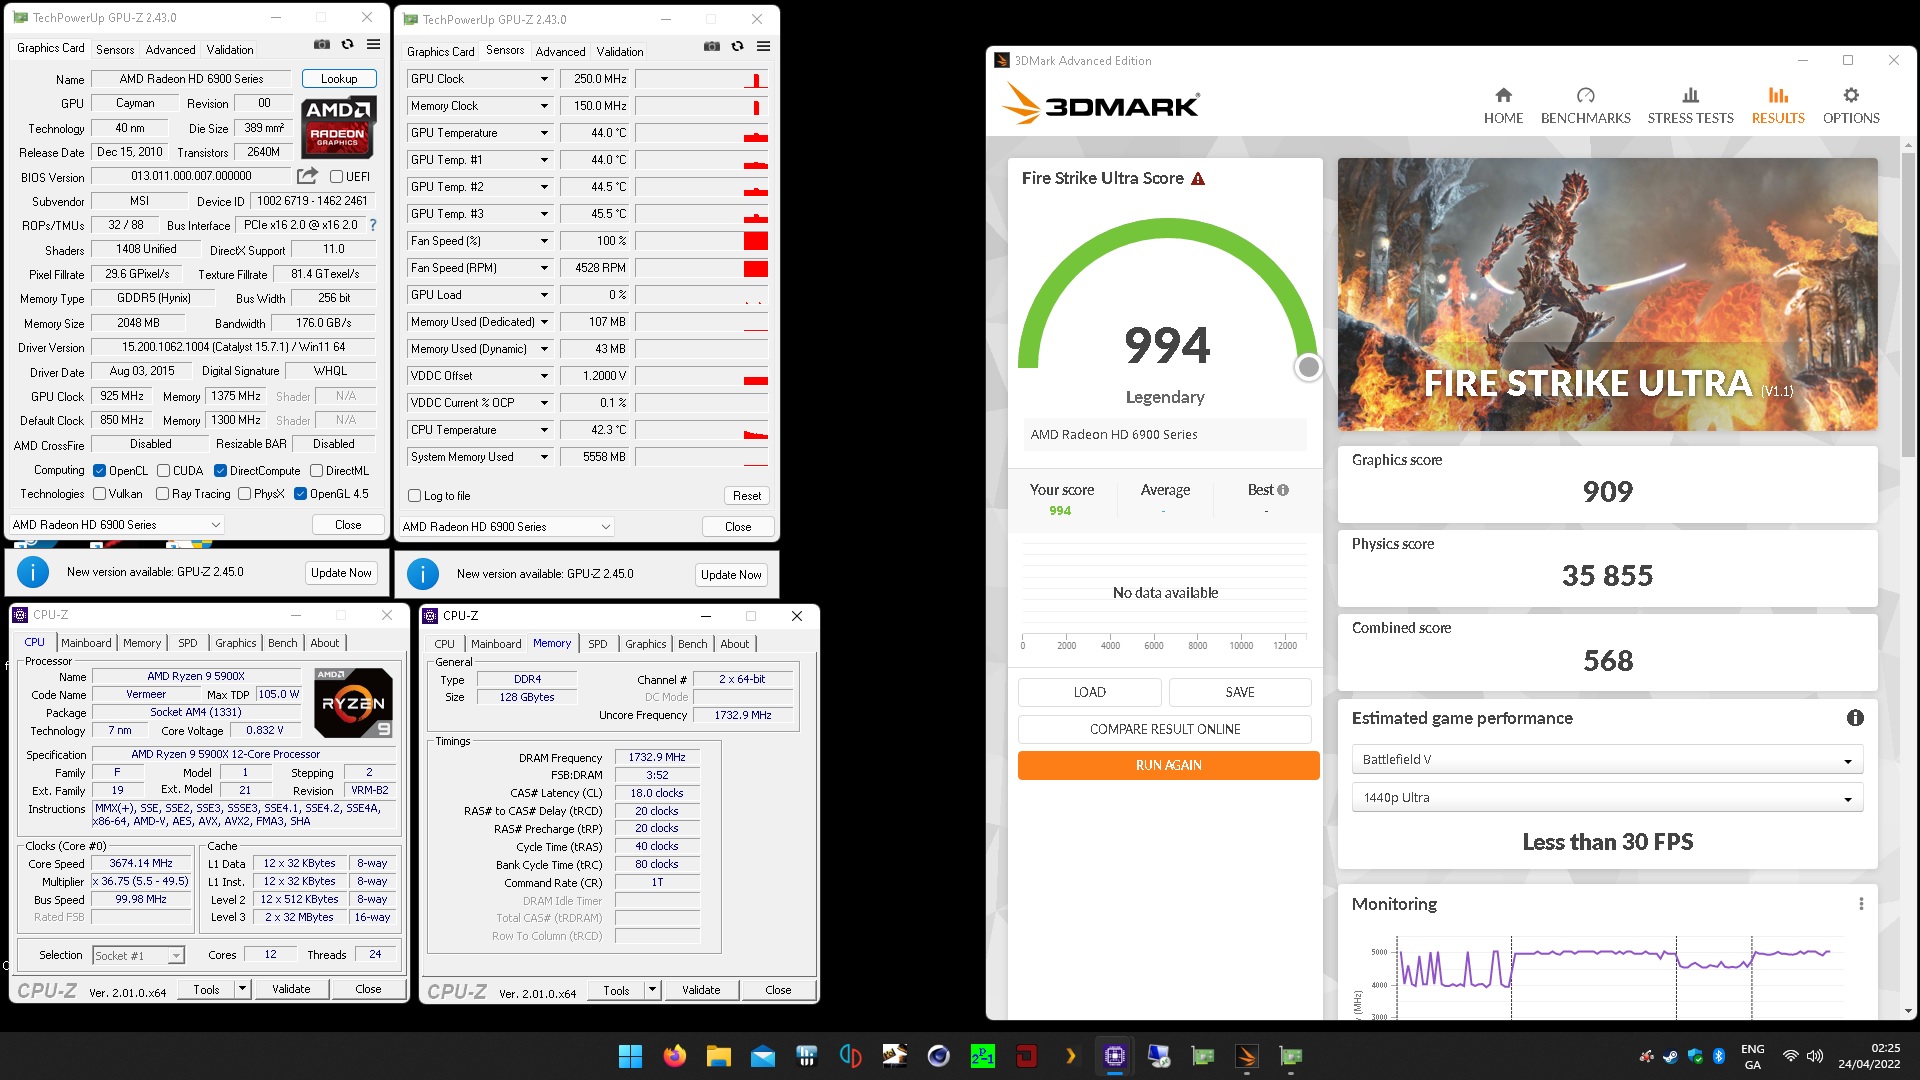1920x1080 pixels.
Task: Click refresh icon in Graphics Card GPU-Z window
Action: pyautogui.click(x=347, y=44)
